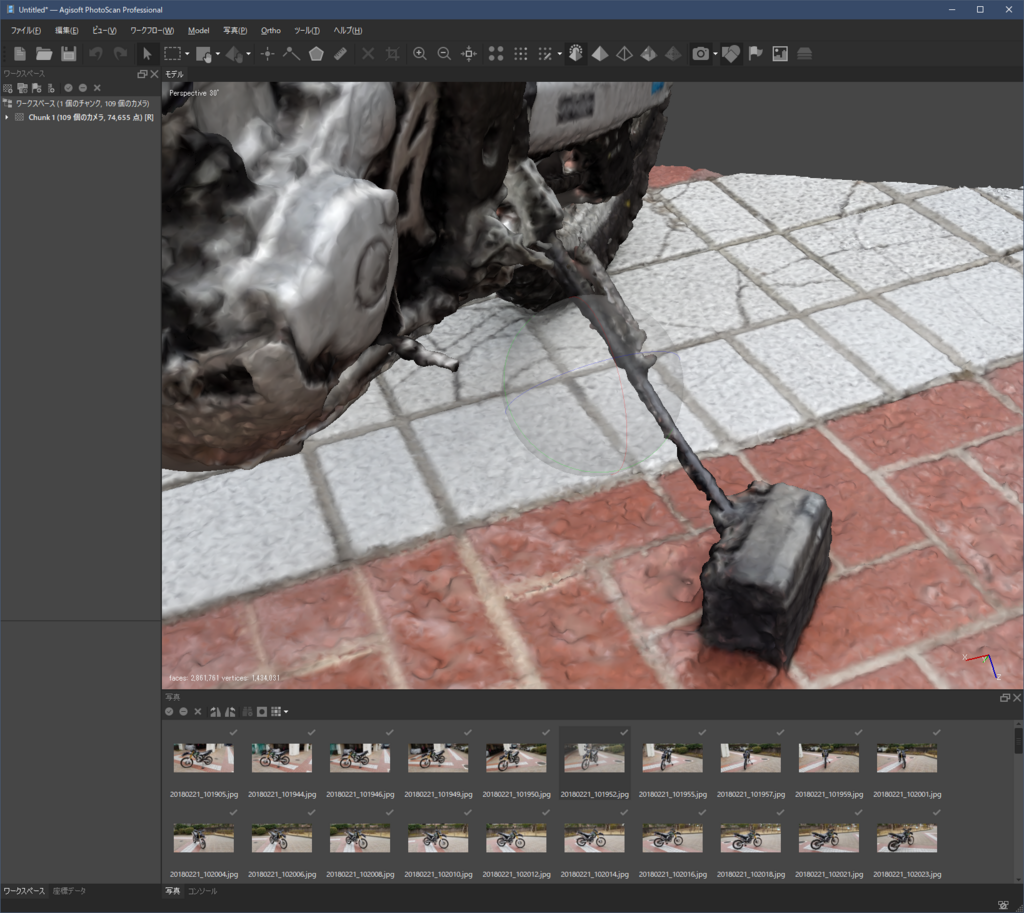Click the Zoom In magnifier
Screen dimensions: 1024x913
click(x=420, y=54)
